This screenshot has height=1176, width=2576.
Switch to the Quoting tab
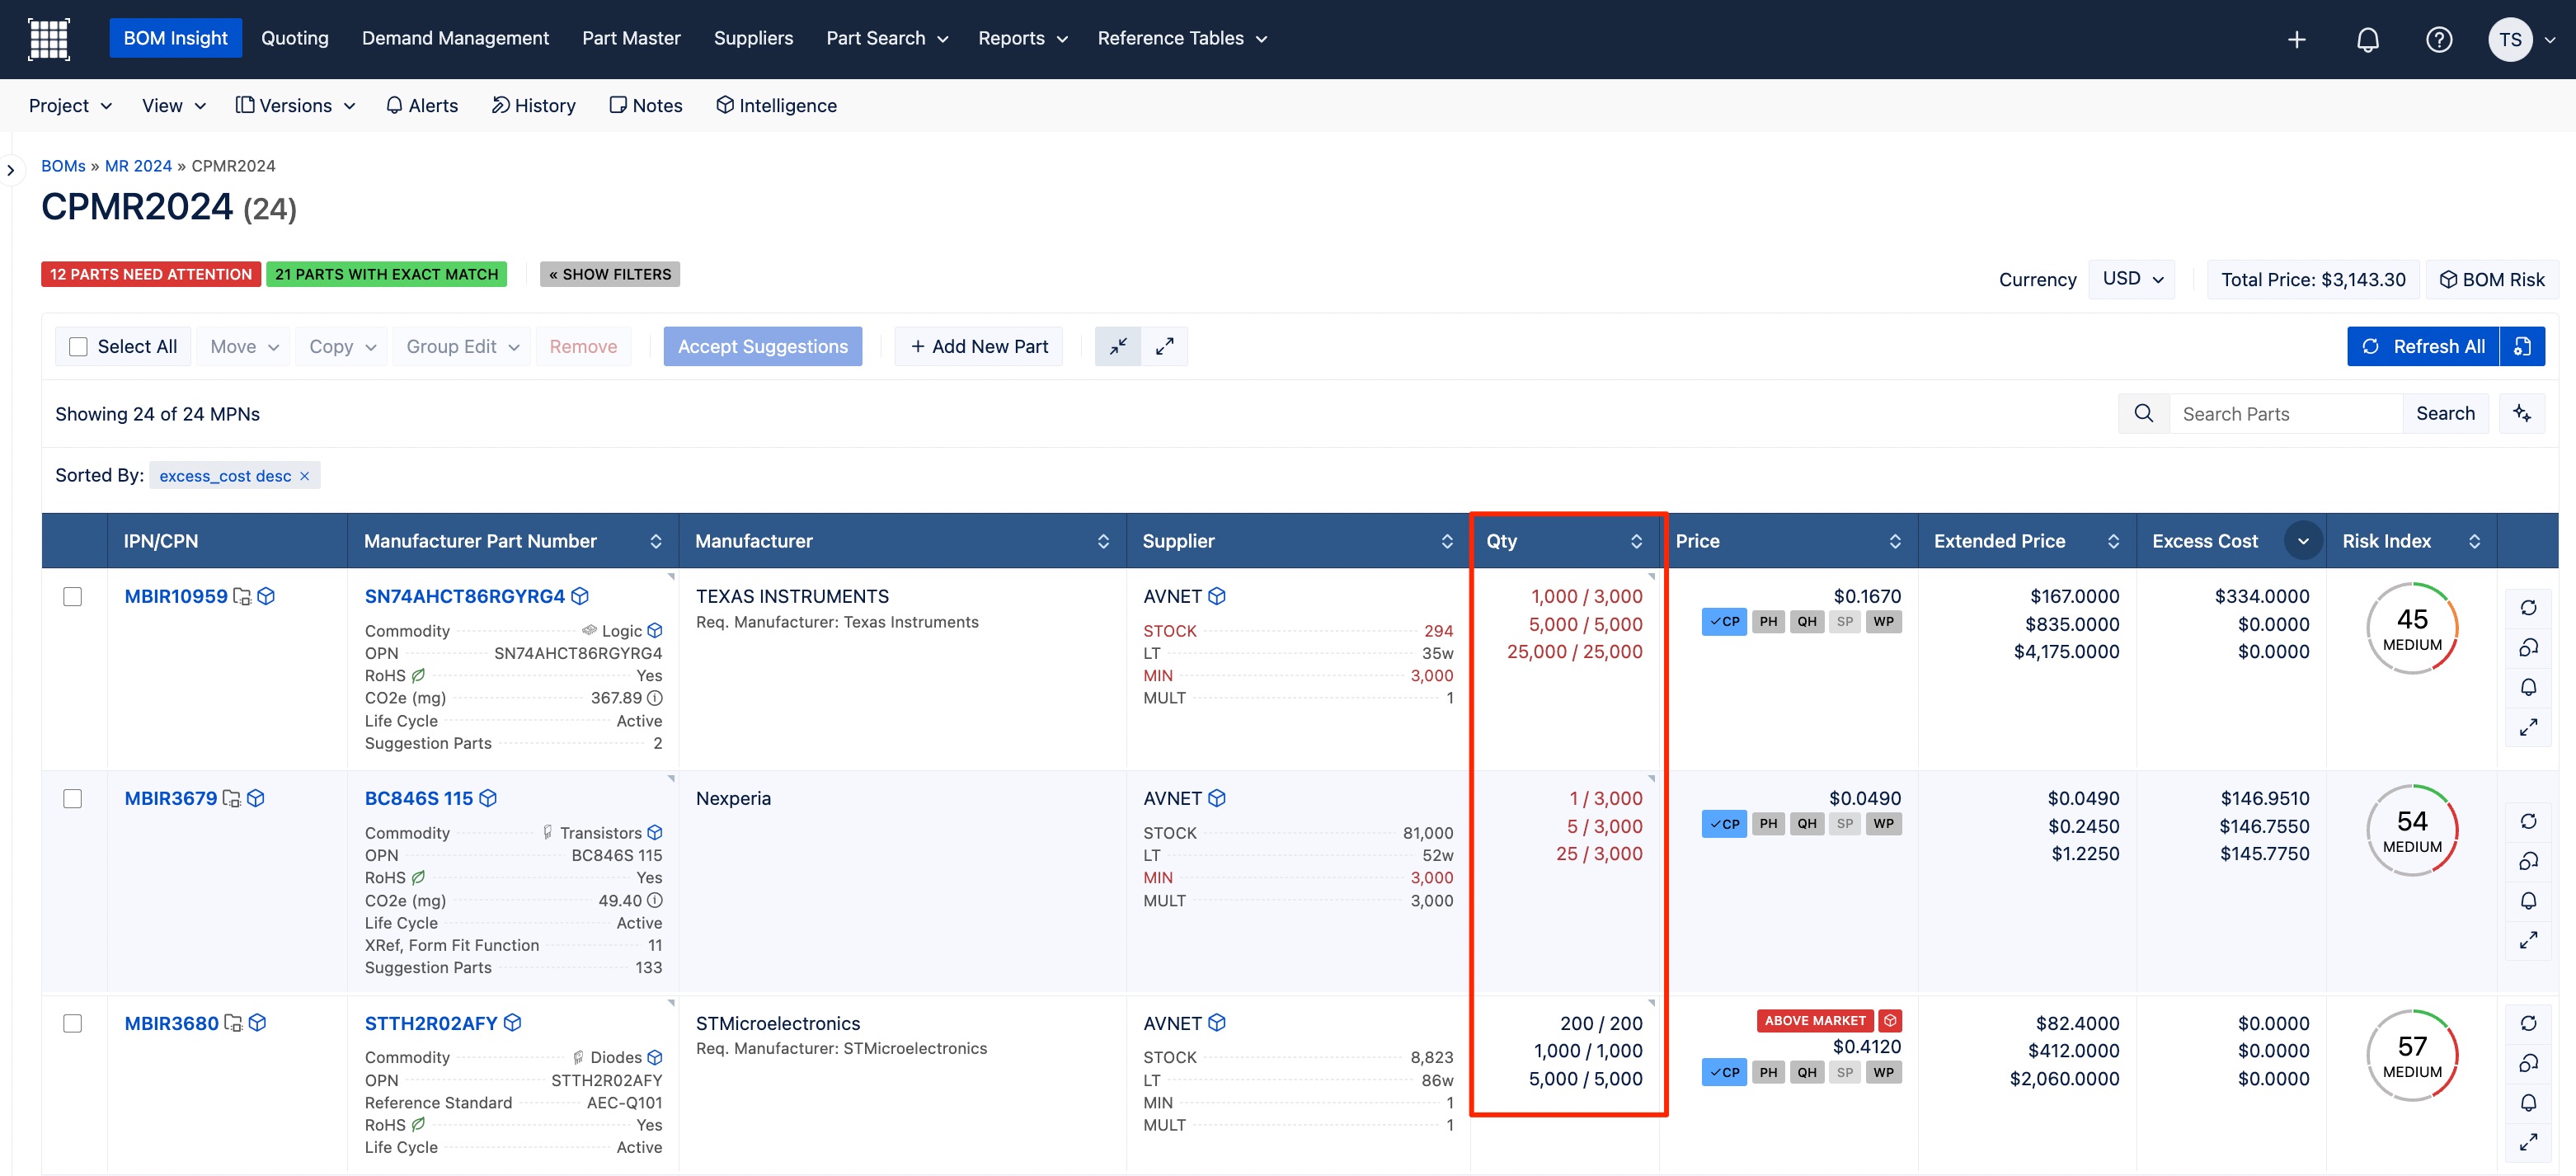point(295,38)
